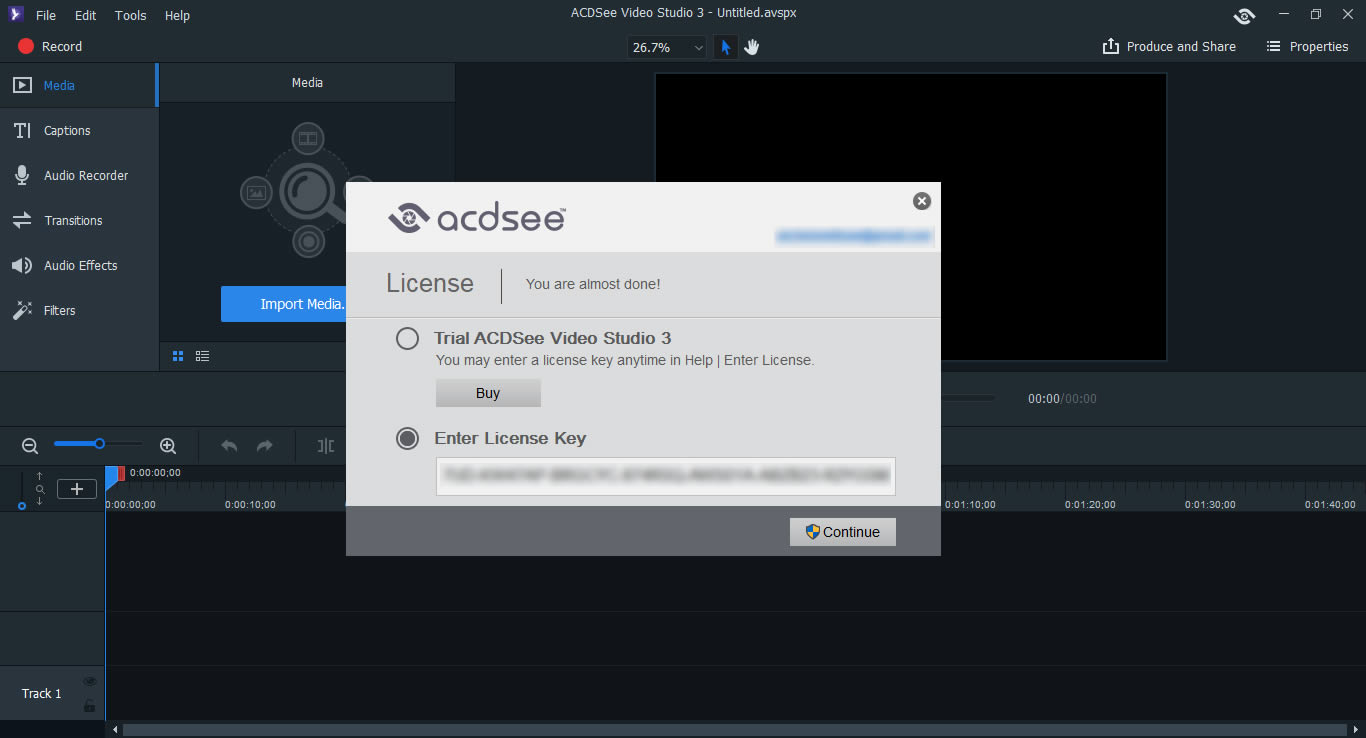1366x738 pixels.
Task: Close the ACDSee license dialog
Action: [x=922, y=201]
